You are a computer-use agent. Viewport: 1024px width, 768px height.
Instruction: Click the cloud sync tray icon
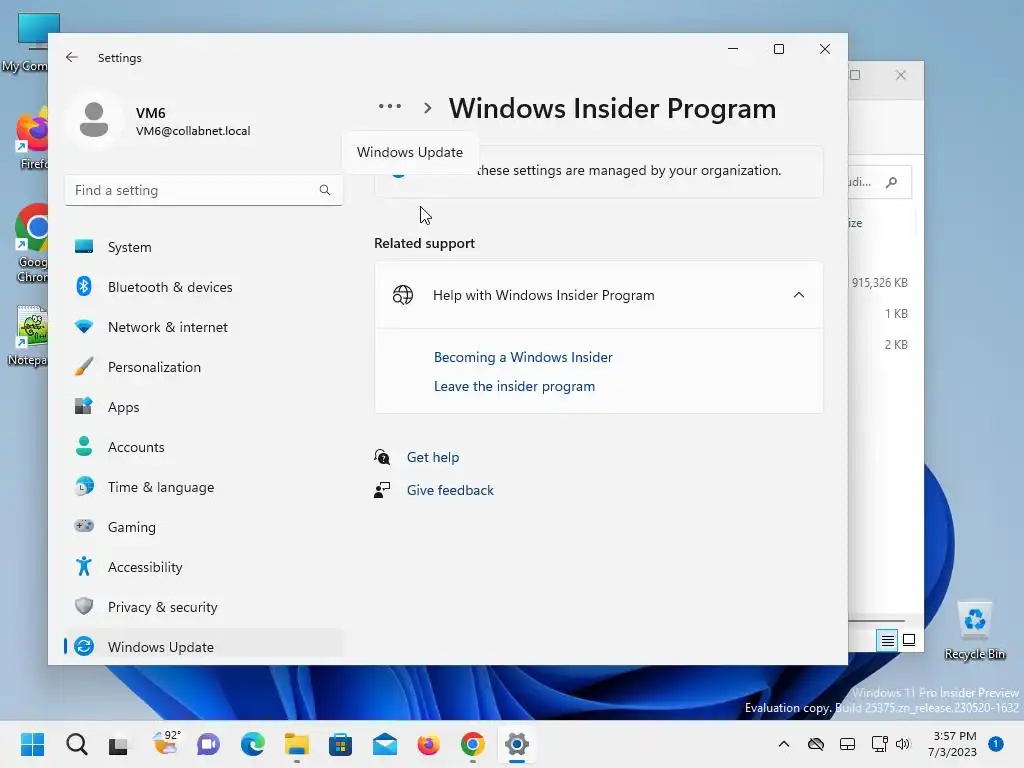(816, 744)
